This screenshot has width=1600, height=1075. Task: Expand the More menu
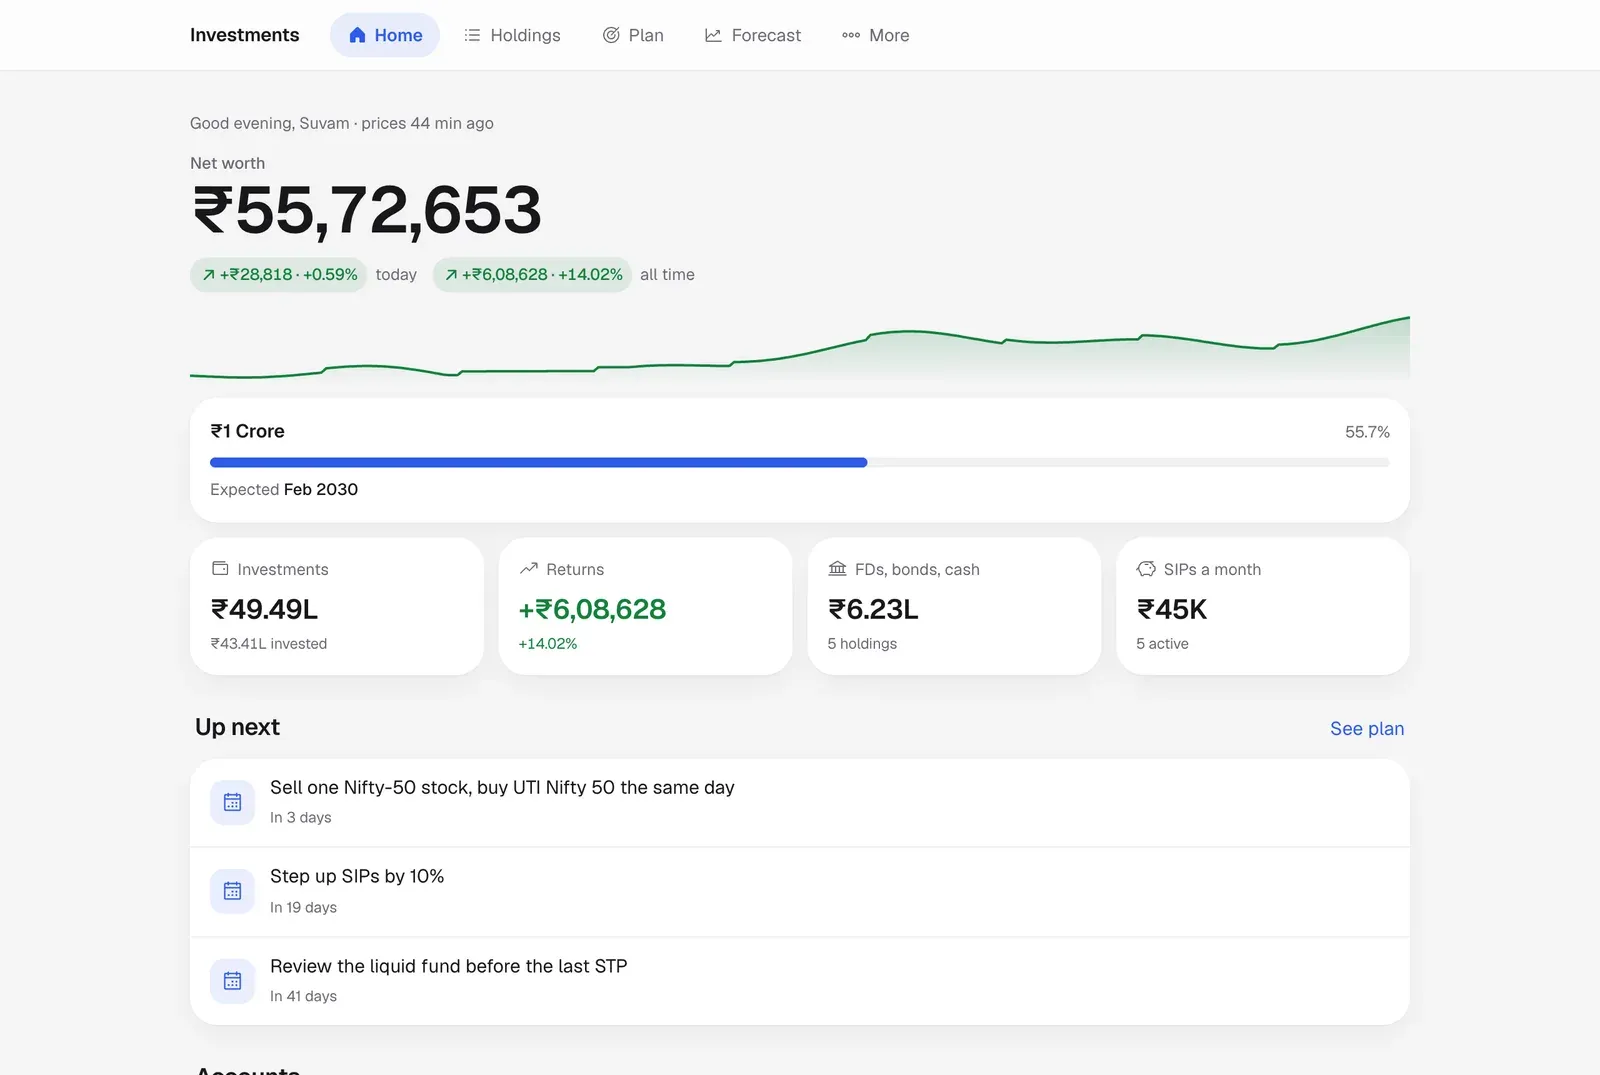(876, 35)
